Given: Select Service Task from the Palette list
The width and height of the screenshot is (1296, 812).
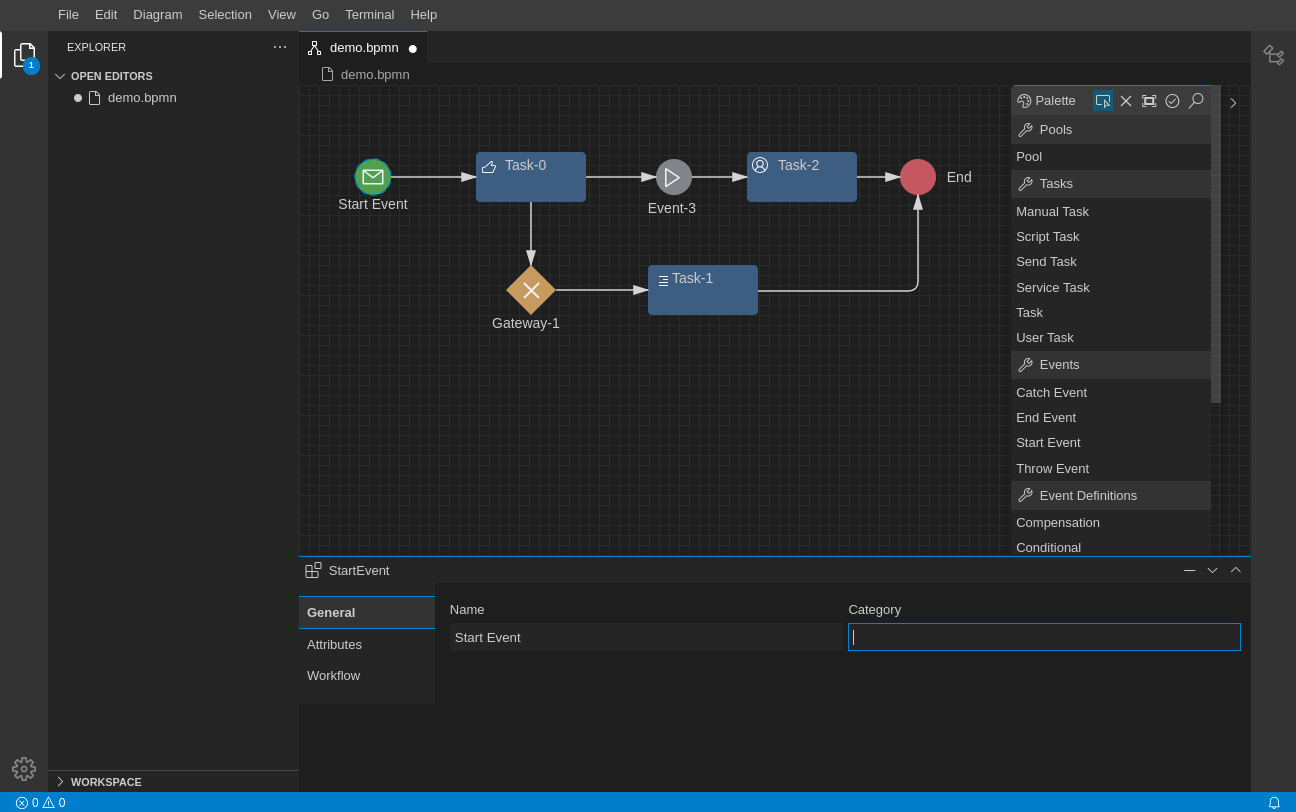Looking at the screenshot, I should click(1053, 287).
